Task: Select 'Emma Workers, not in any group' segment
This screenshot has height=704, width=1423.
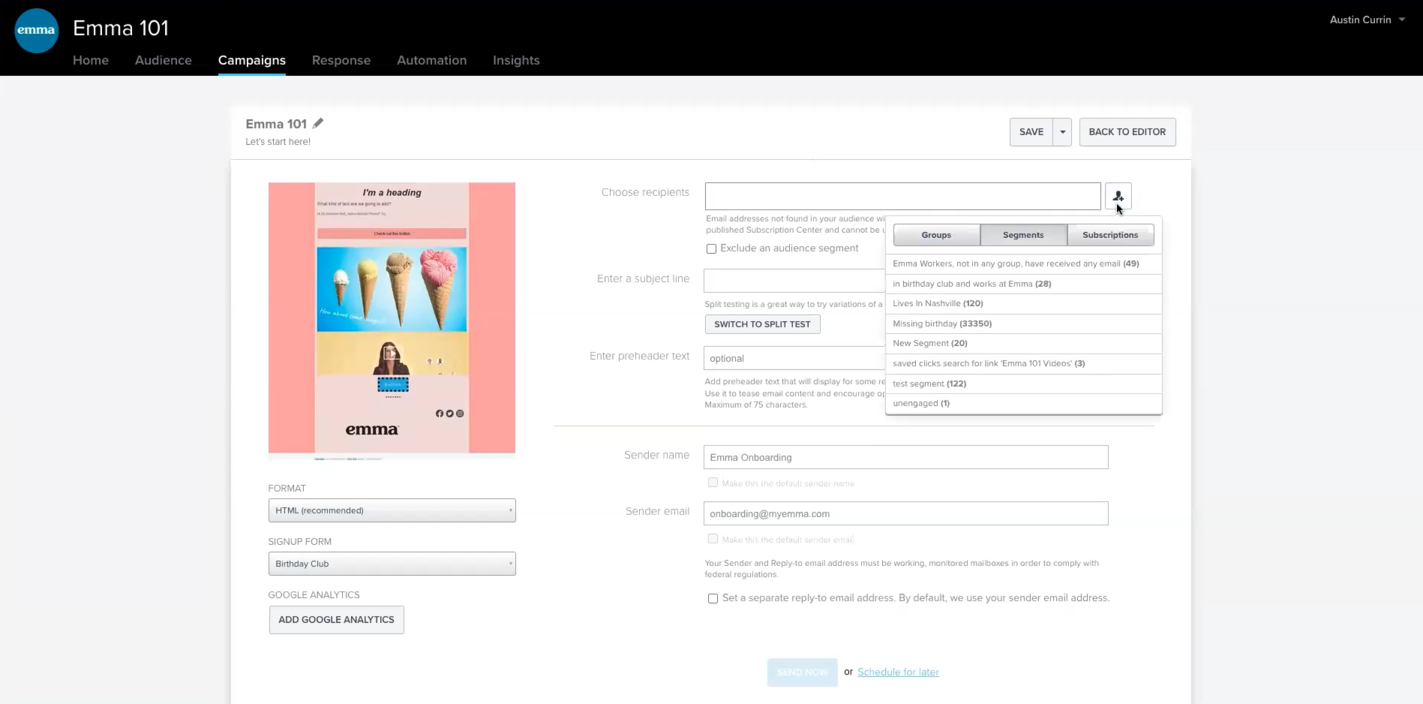Action: [x=1023, y=264]
